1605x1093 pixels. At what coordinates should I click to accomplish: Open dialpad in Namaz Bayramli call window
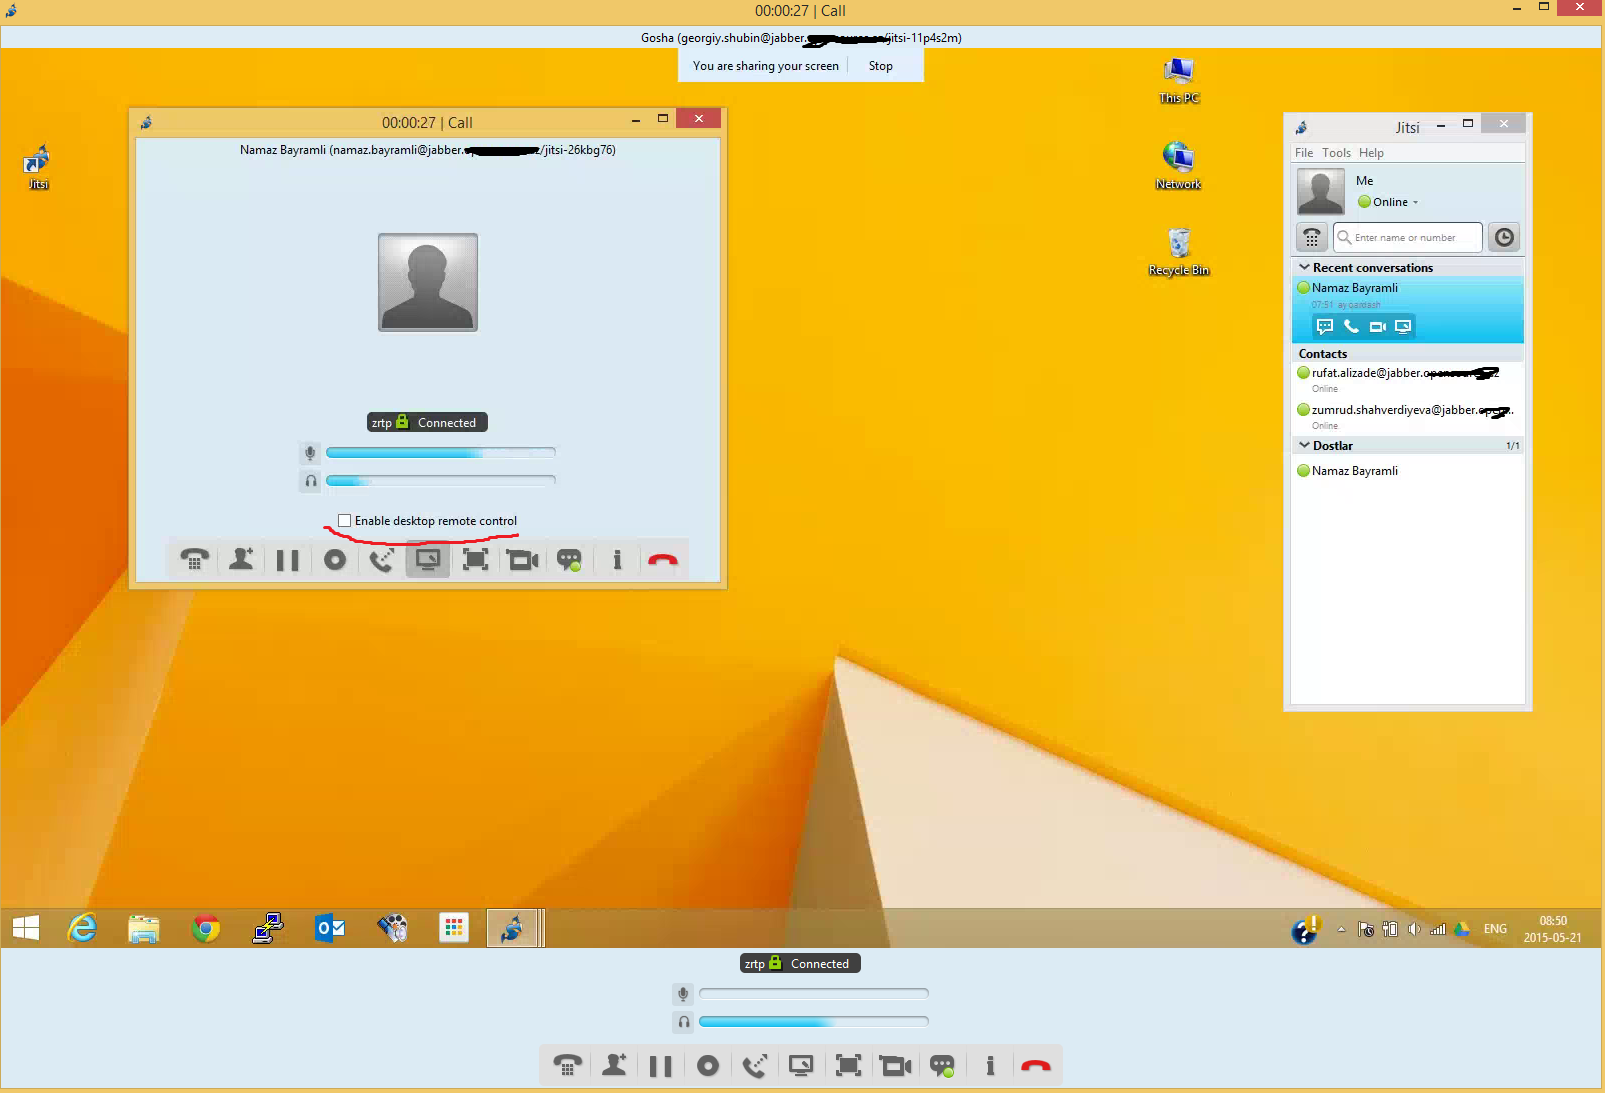click(194, 560)
